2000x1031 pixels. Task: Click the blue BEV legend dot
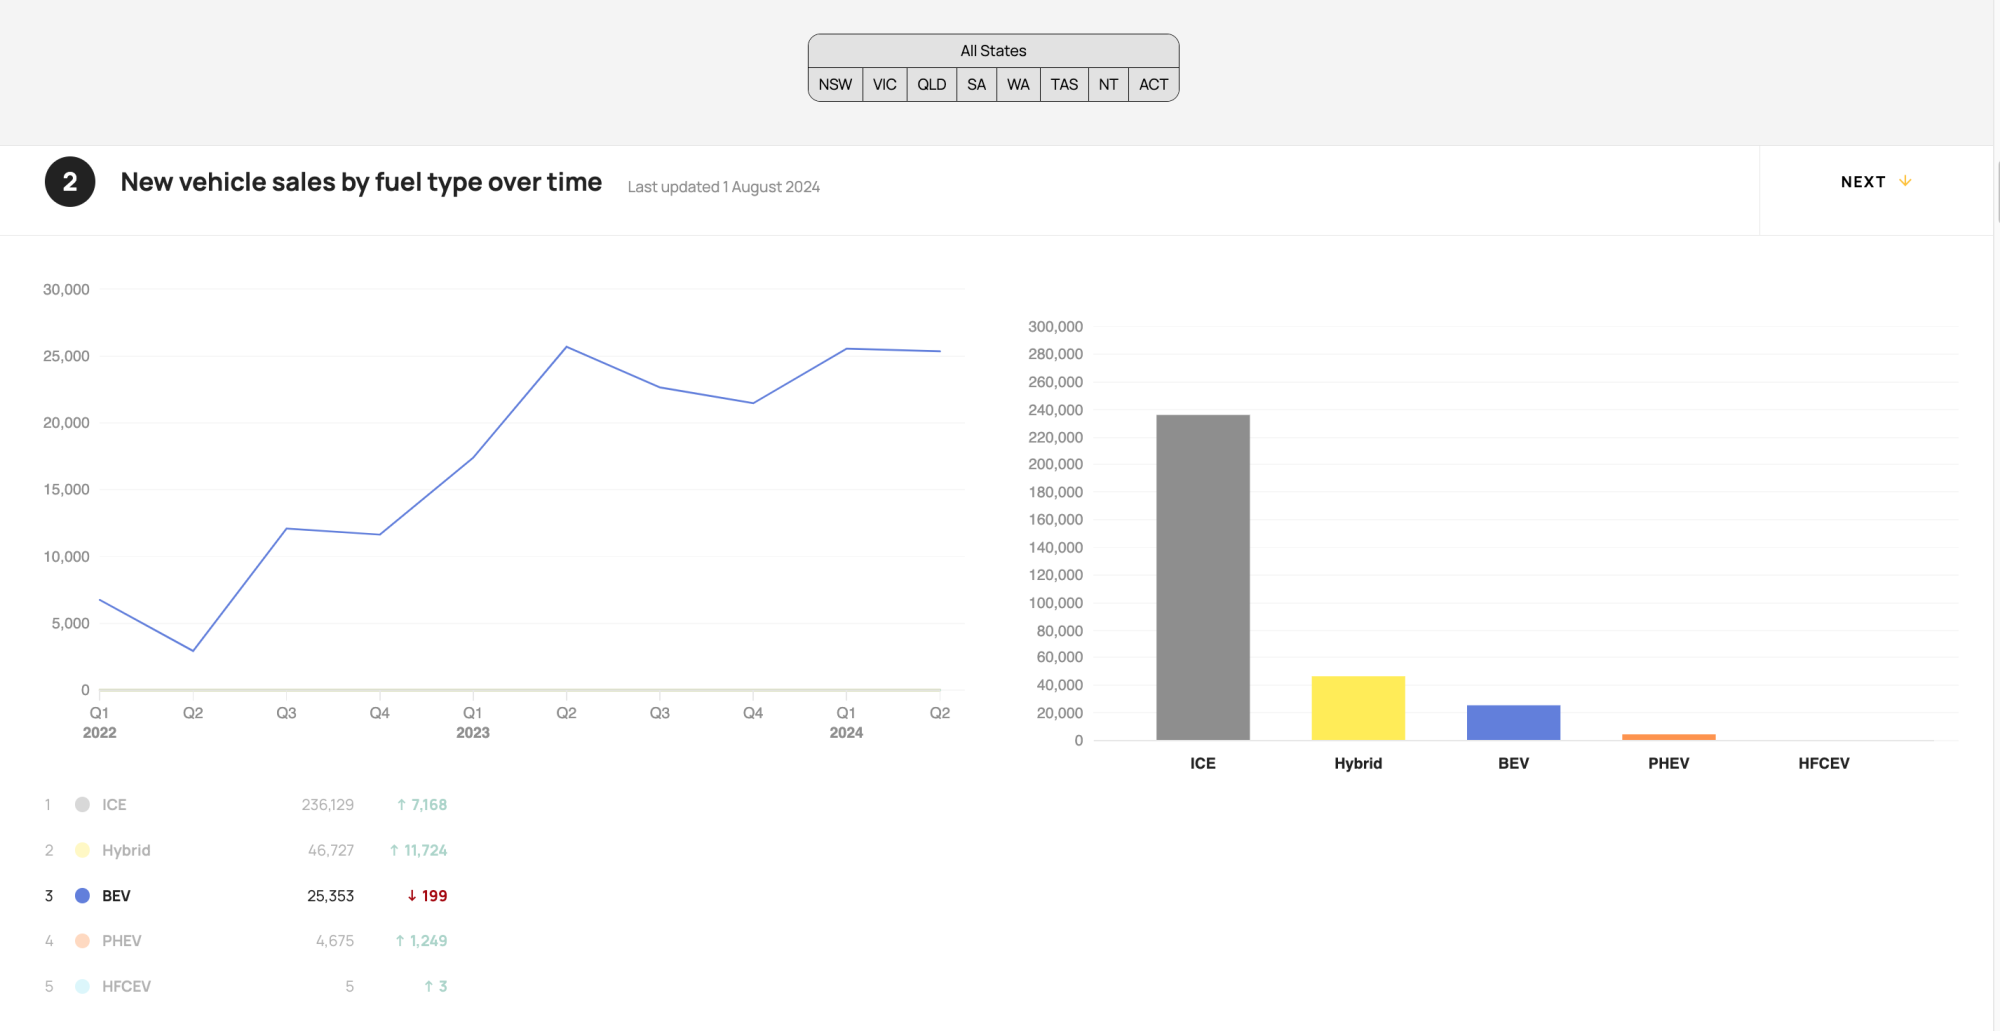click(x=83, y=896)
